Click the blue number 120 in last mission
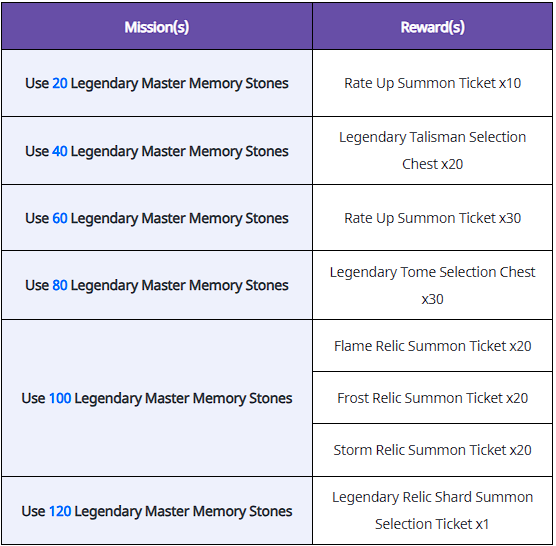This screenshot has height=546, width=556. click(x=60, y=511)
